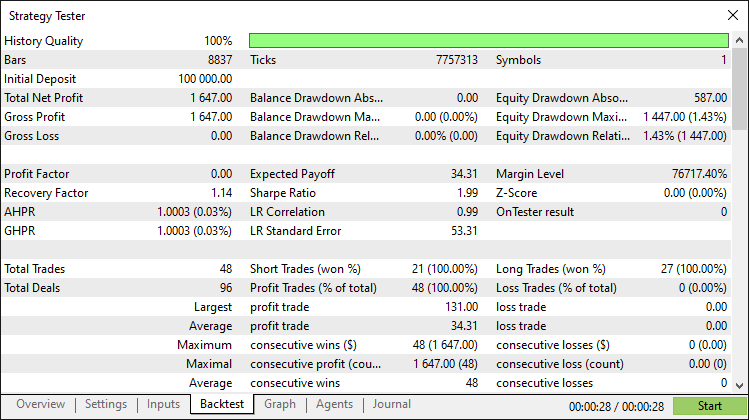
Task: View the Graph tab
Action: click(280, 404)
